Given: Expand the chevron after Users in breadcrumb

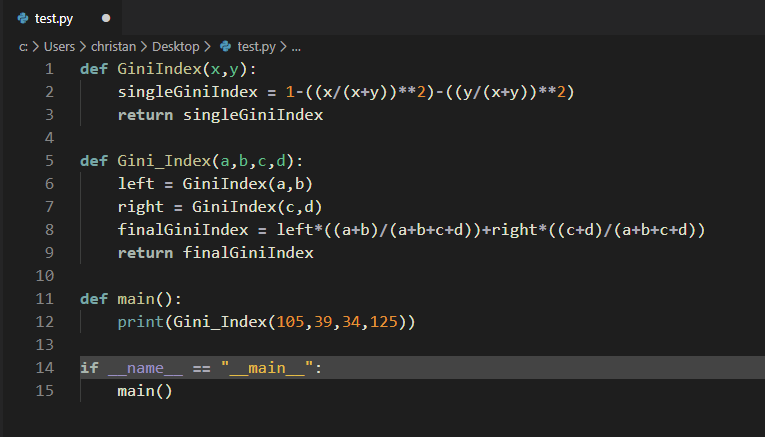Looking at the screenshot, I should [82, 47].
